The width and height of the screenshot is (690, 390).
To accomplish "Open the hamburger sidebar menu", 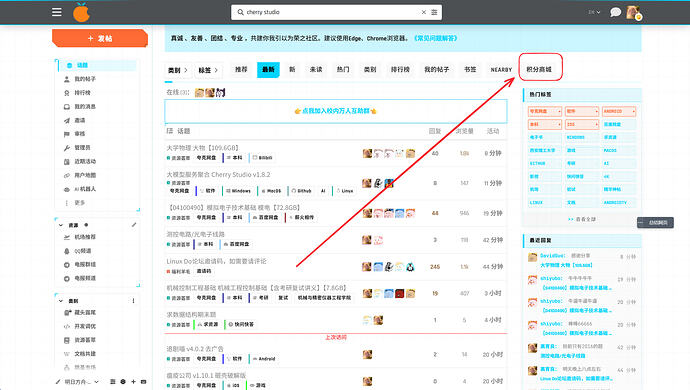I will pos(57,12).
